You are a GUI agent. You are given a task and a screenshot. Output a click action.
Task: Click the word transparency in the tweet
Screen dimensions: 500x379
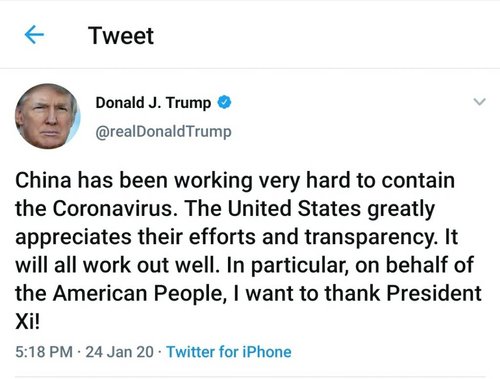coord(370,237)
